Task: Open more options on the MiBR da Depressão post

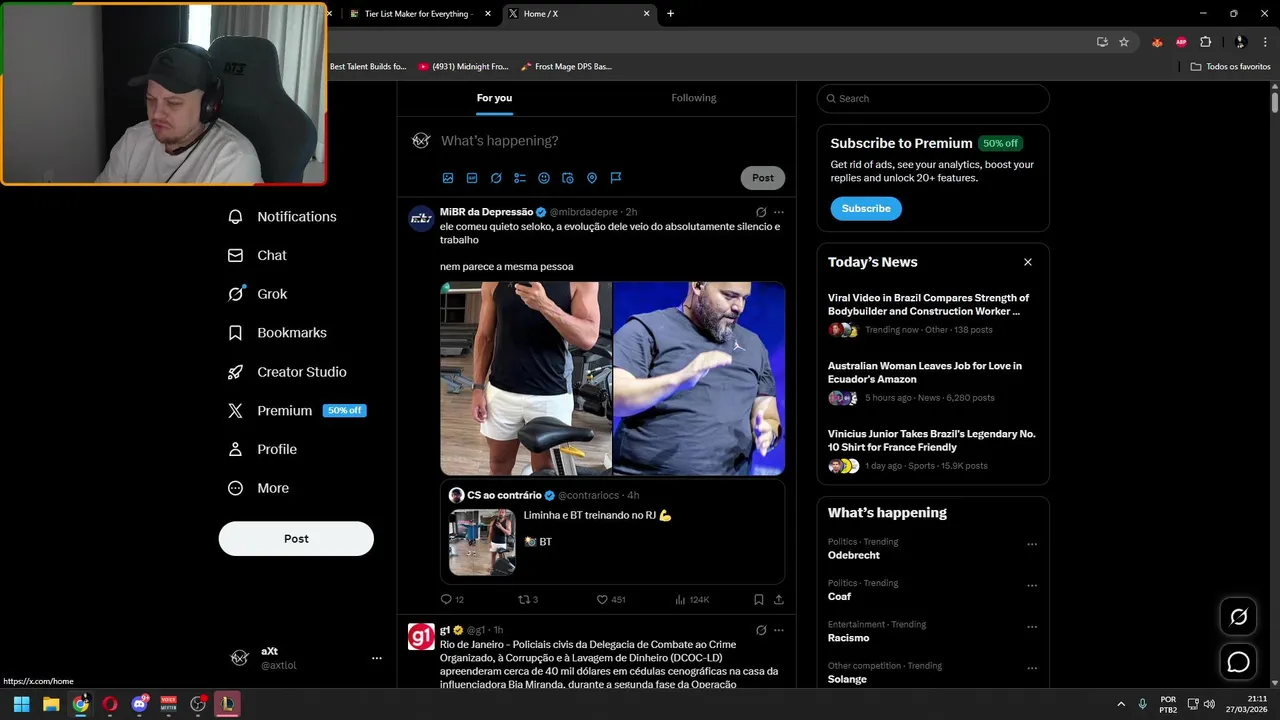Action: coord(779,212)
